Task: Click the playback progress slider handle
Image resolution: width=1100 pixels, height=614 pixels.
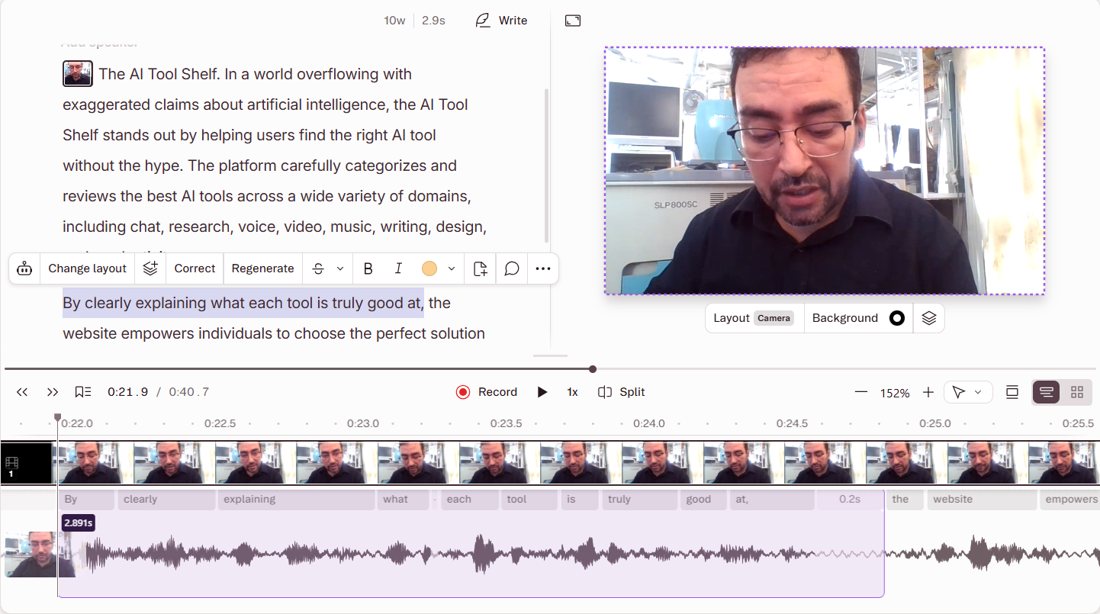Action: click(x=593, y=368)
